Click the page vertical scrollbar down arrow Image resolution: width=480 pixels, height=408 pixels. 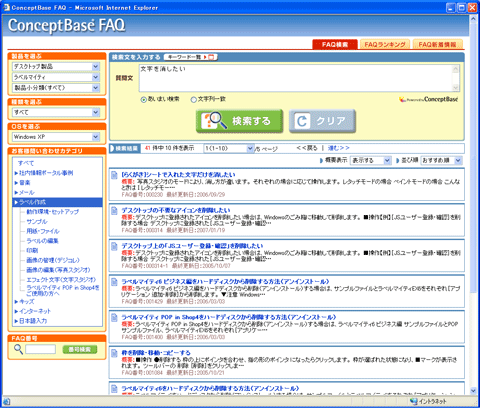coord(473,390)
